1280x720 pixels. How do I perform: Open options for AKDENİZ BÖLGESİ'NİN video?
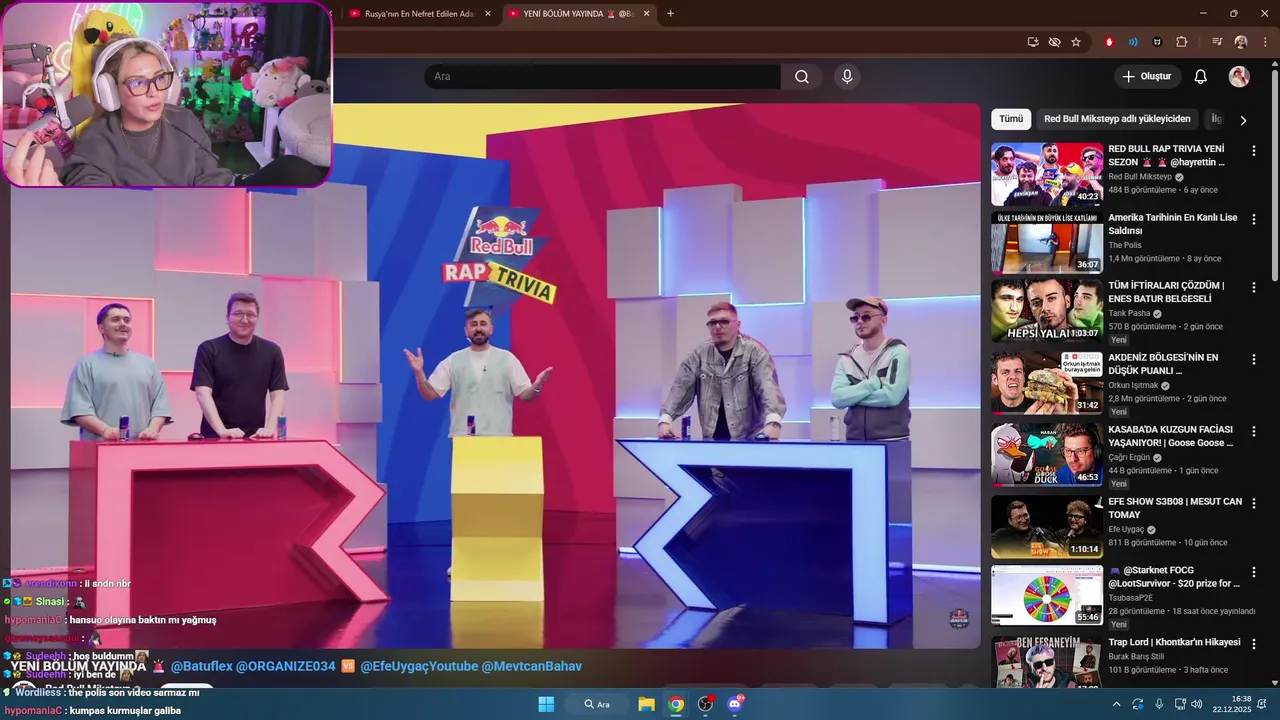[x=1254, y=360]
